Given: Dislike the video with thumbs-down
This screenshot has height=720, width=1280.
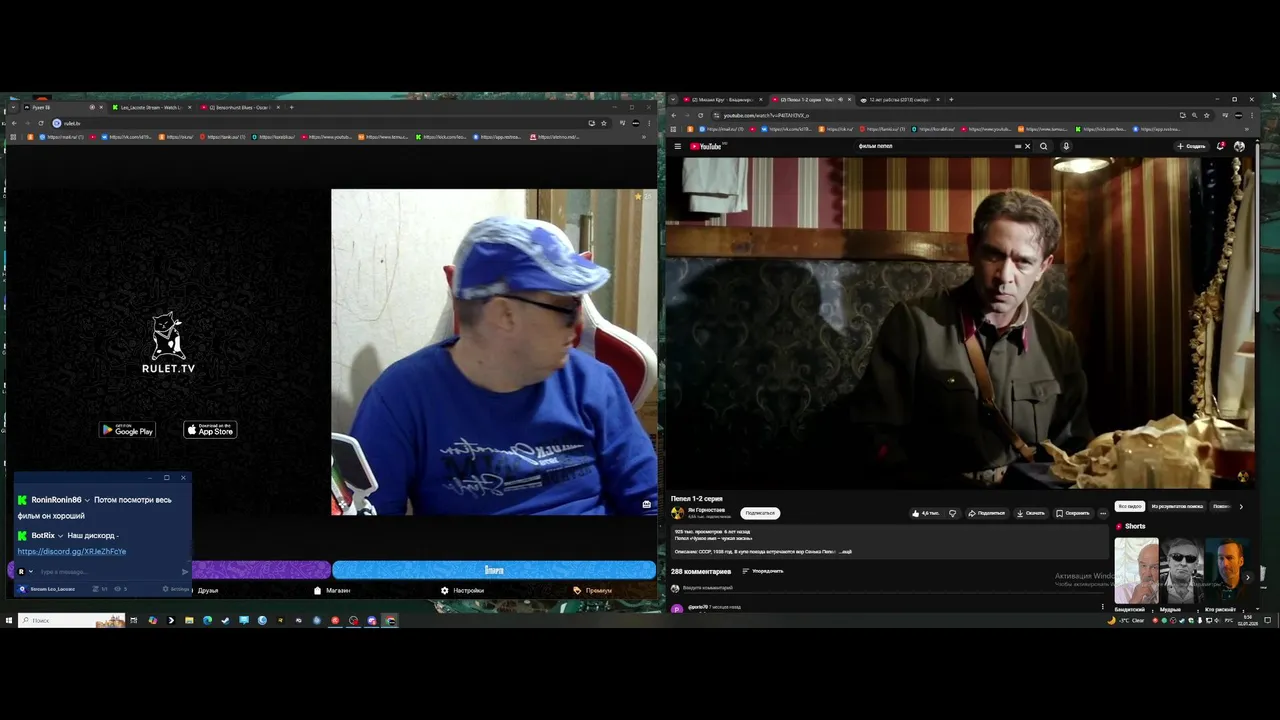Looking at the screenshot, I should click(952, 513).
